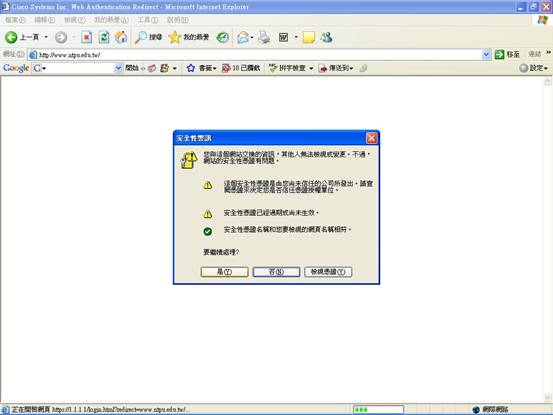Viewport: 553px width, 415px height.
Task: Open the Back button history dropdown arrow
Action: (x=46, y=37)
